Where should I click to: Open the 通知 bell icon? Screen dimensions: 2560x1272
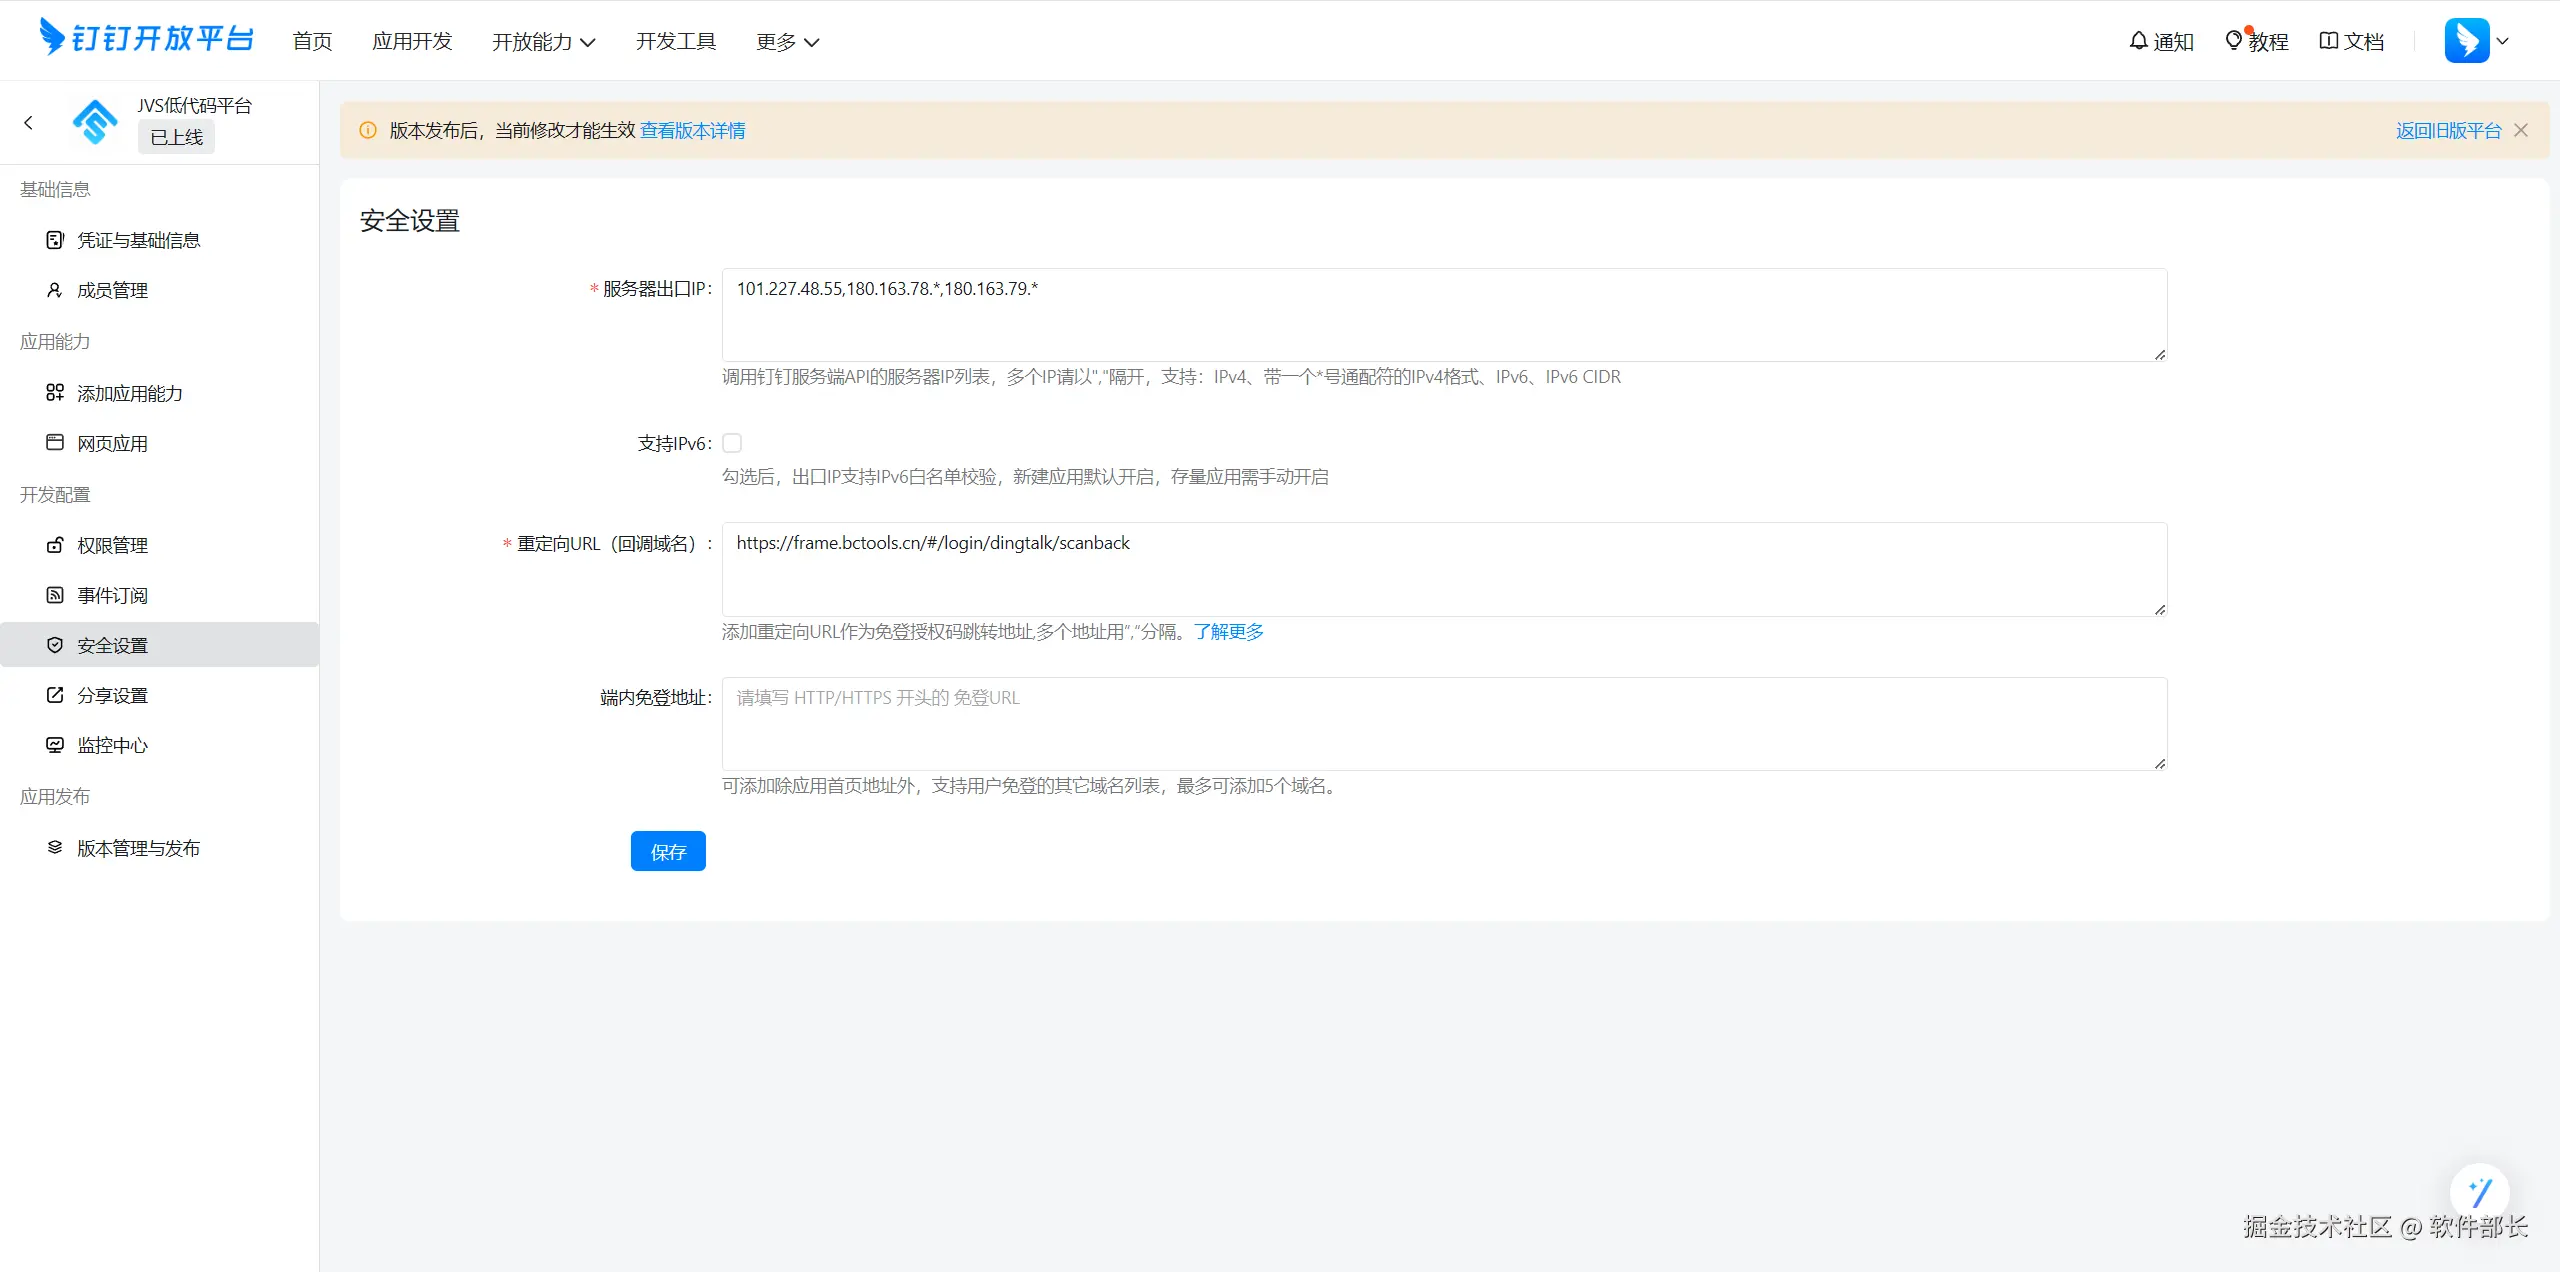(x=2138, y=41)
